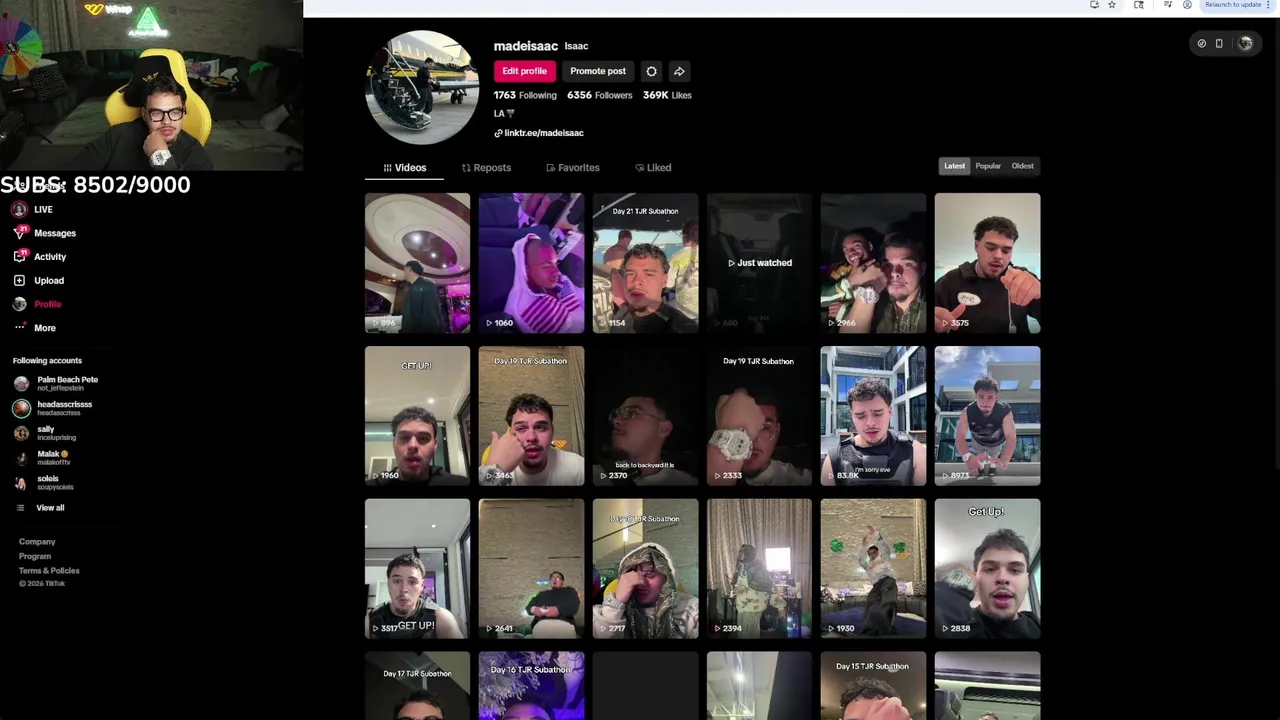The width and height of the screenshot is (1280, 720).
Task: Click the phone app icon top right
Action: coord(1219,44)
